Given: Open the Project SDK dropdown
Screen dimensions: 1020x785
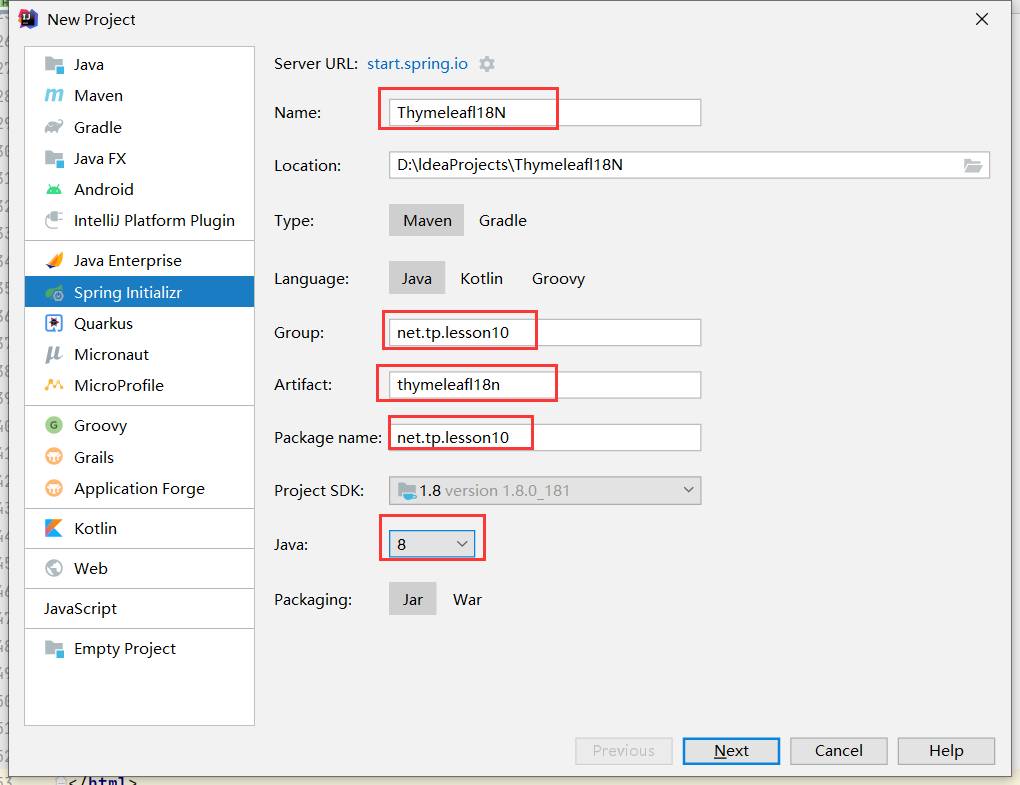Looking at the screenshot, I should click(x=544, y=490).
